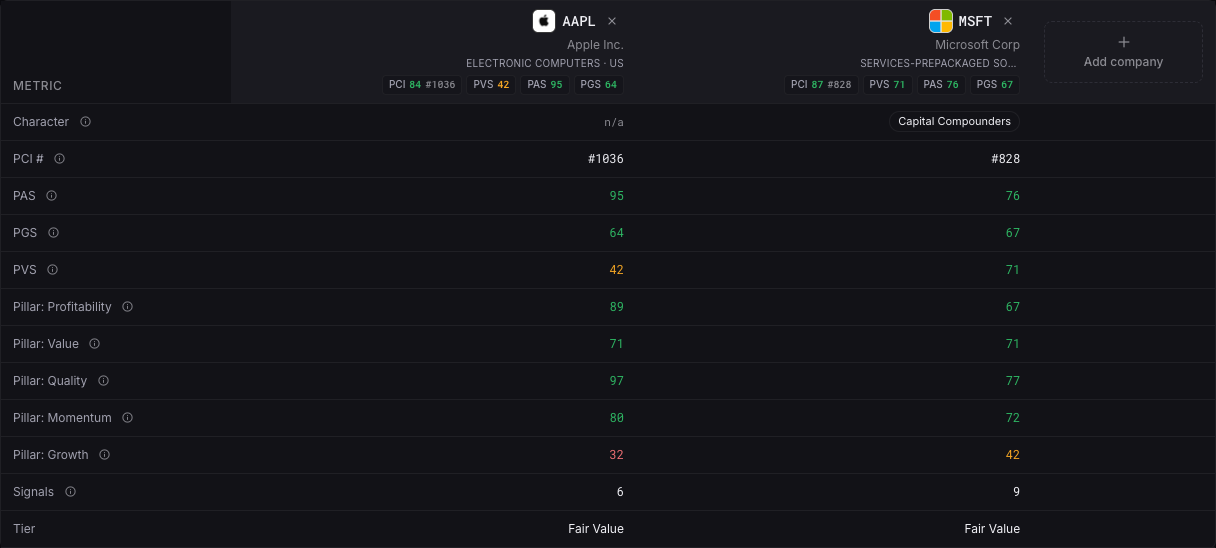The width and height of the screenshot is (1216, 548).
Task: Click the info icon for Pillar: Value
Action: [x=94, y=344]
